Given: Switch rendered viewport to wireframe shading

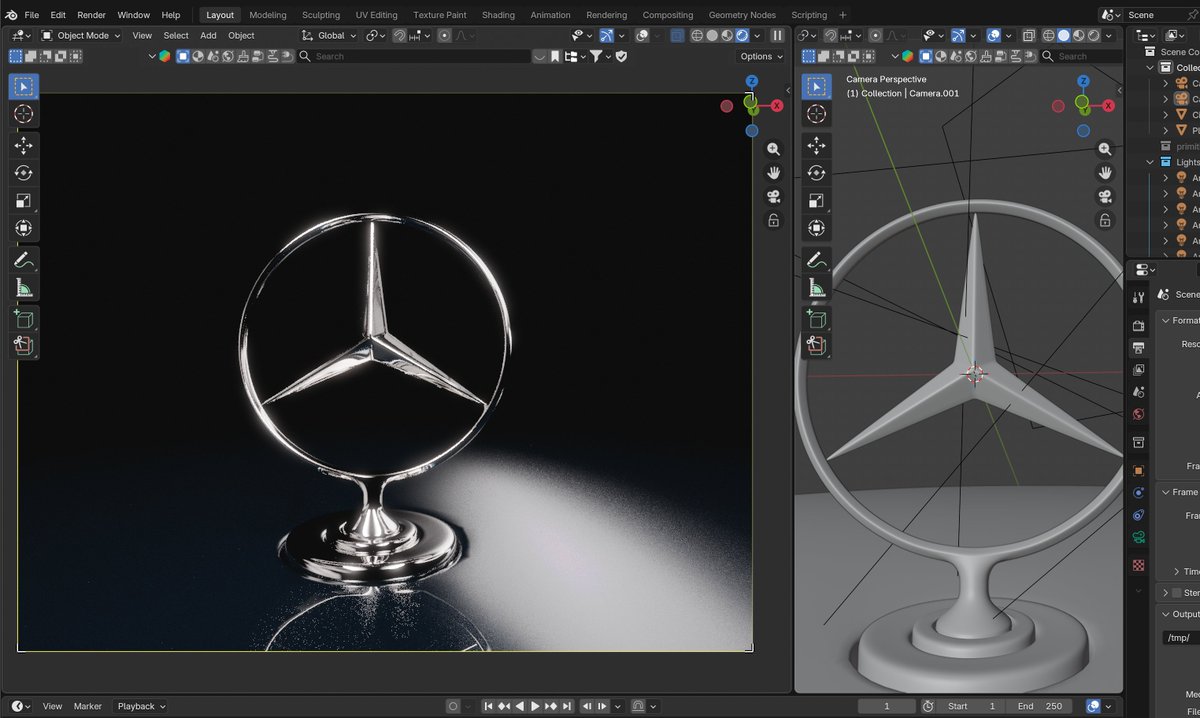Looking at the screenshot, I should pyautogui.click(x=697, y=35).
